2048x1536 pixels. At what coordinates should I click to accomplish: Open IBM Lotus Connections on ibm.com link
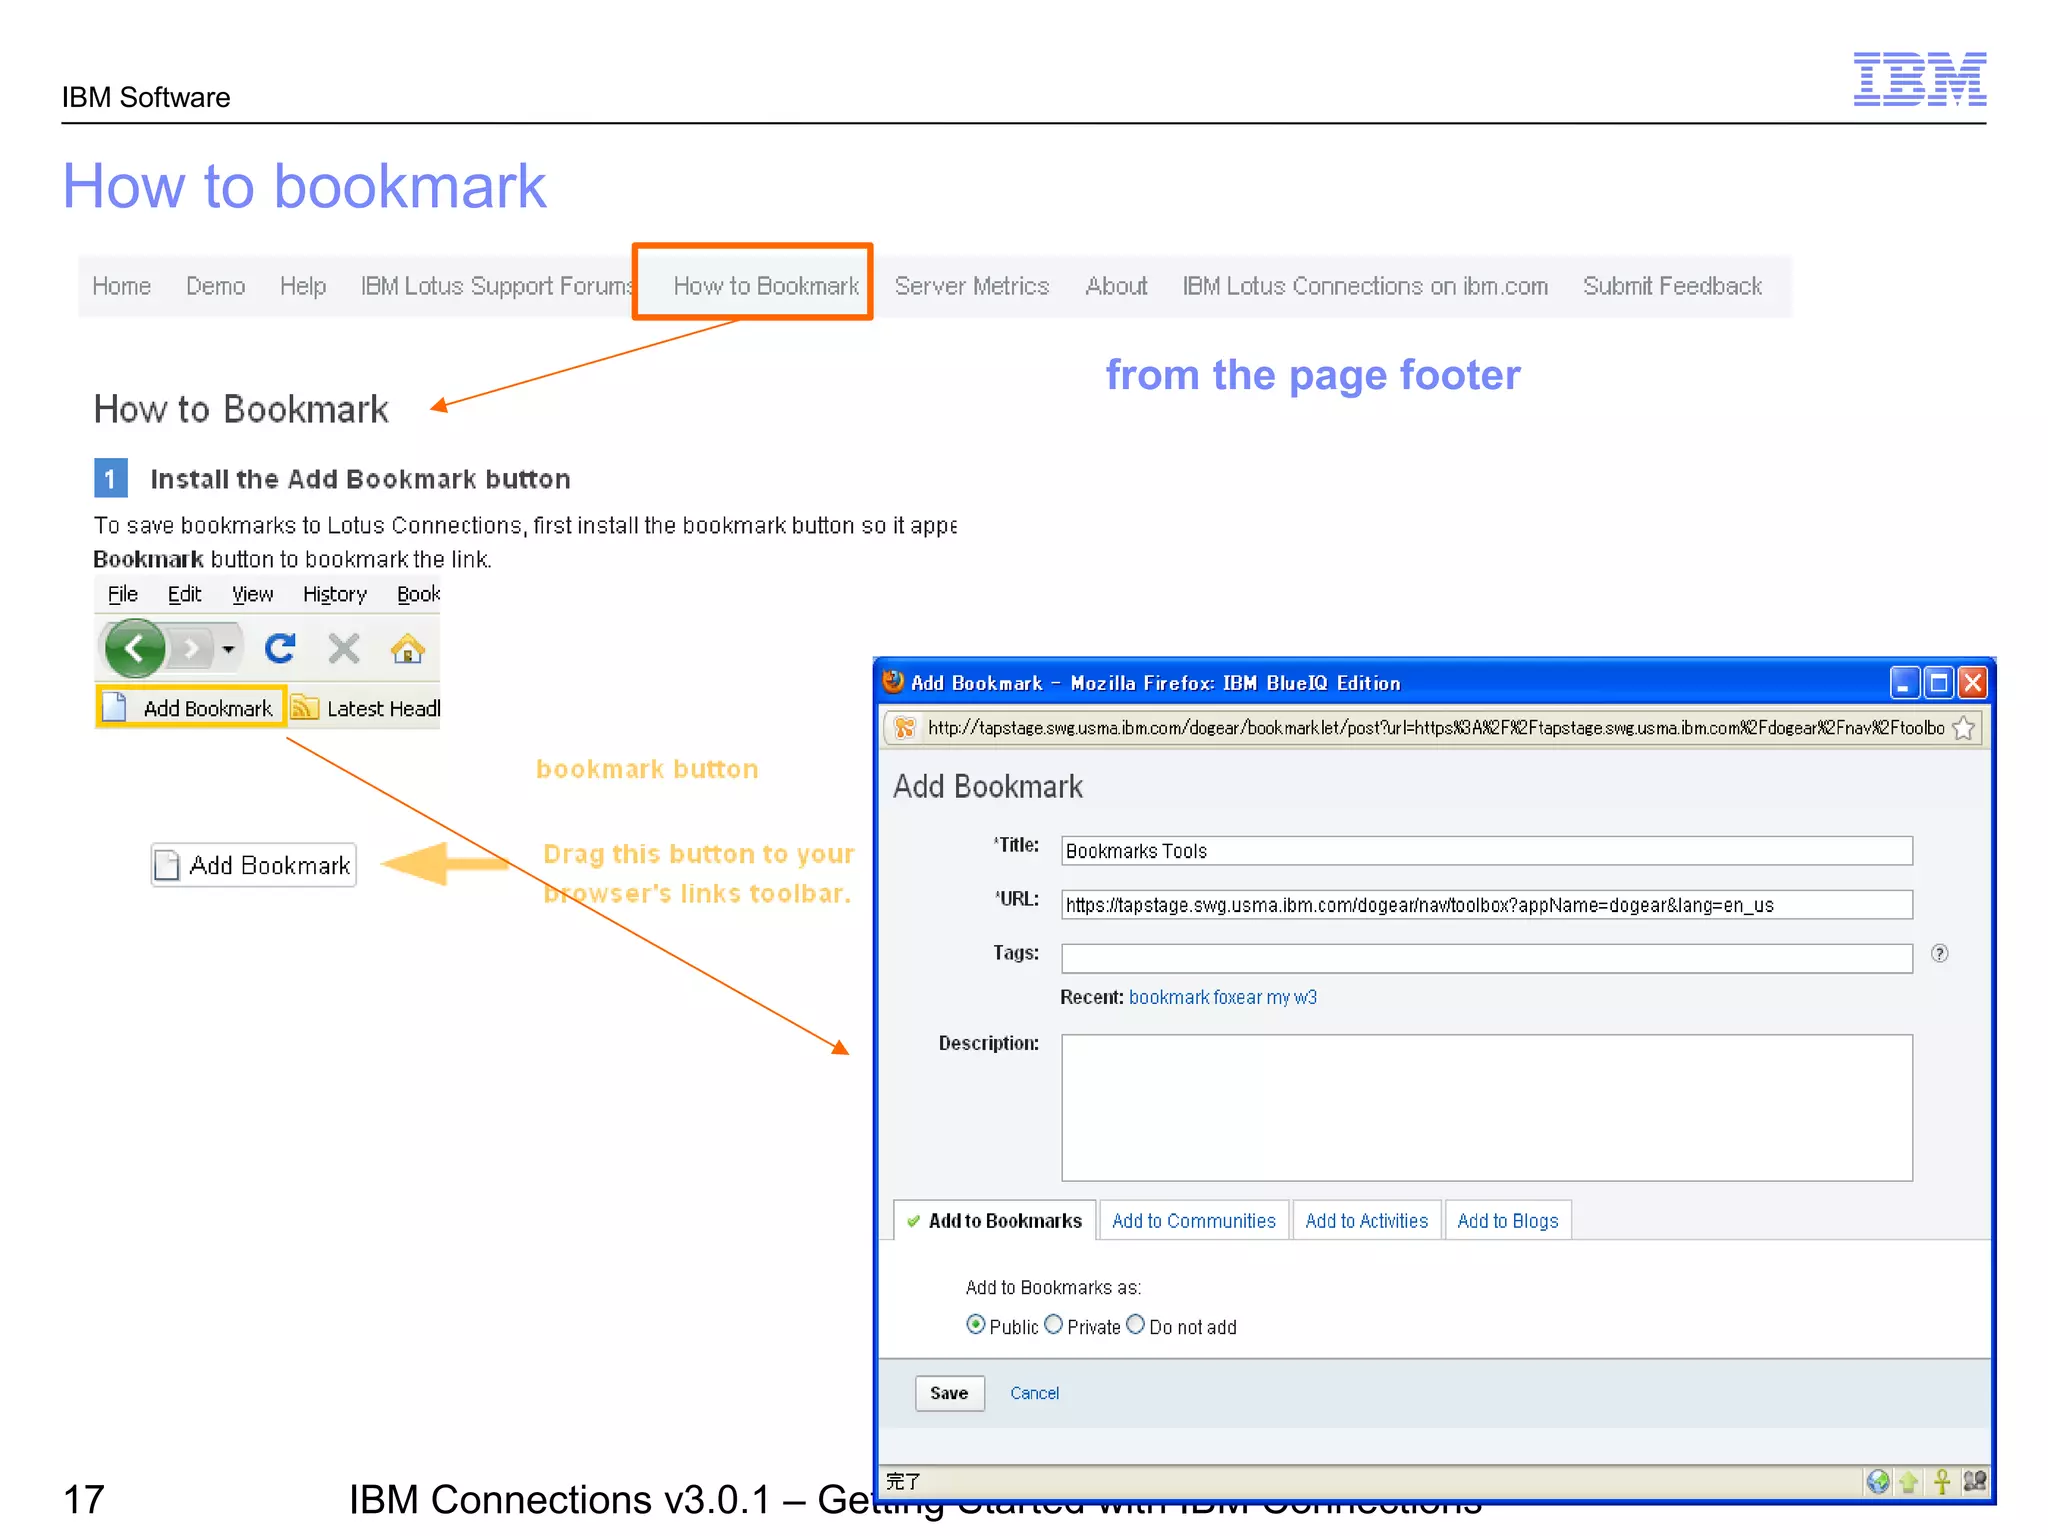1365,286
